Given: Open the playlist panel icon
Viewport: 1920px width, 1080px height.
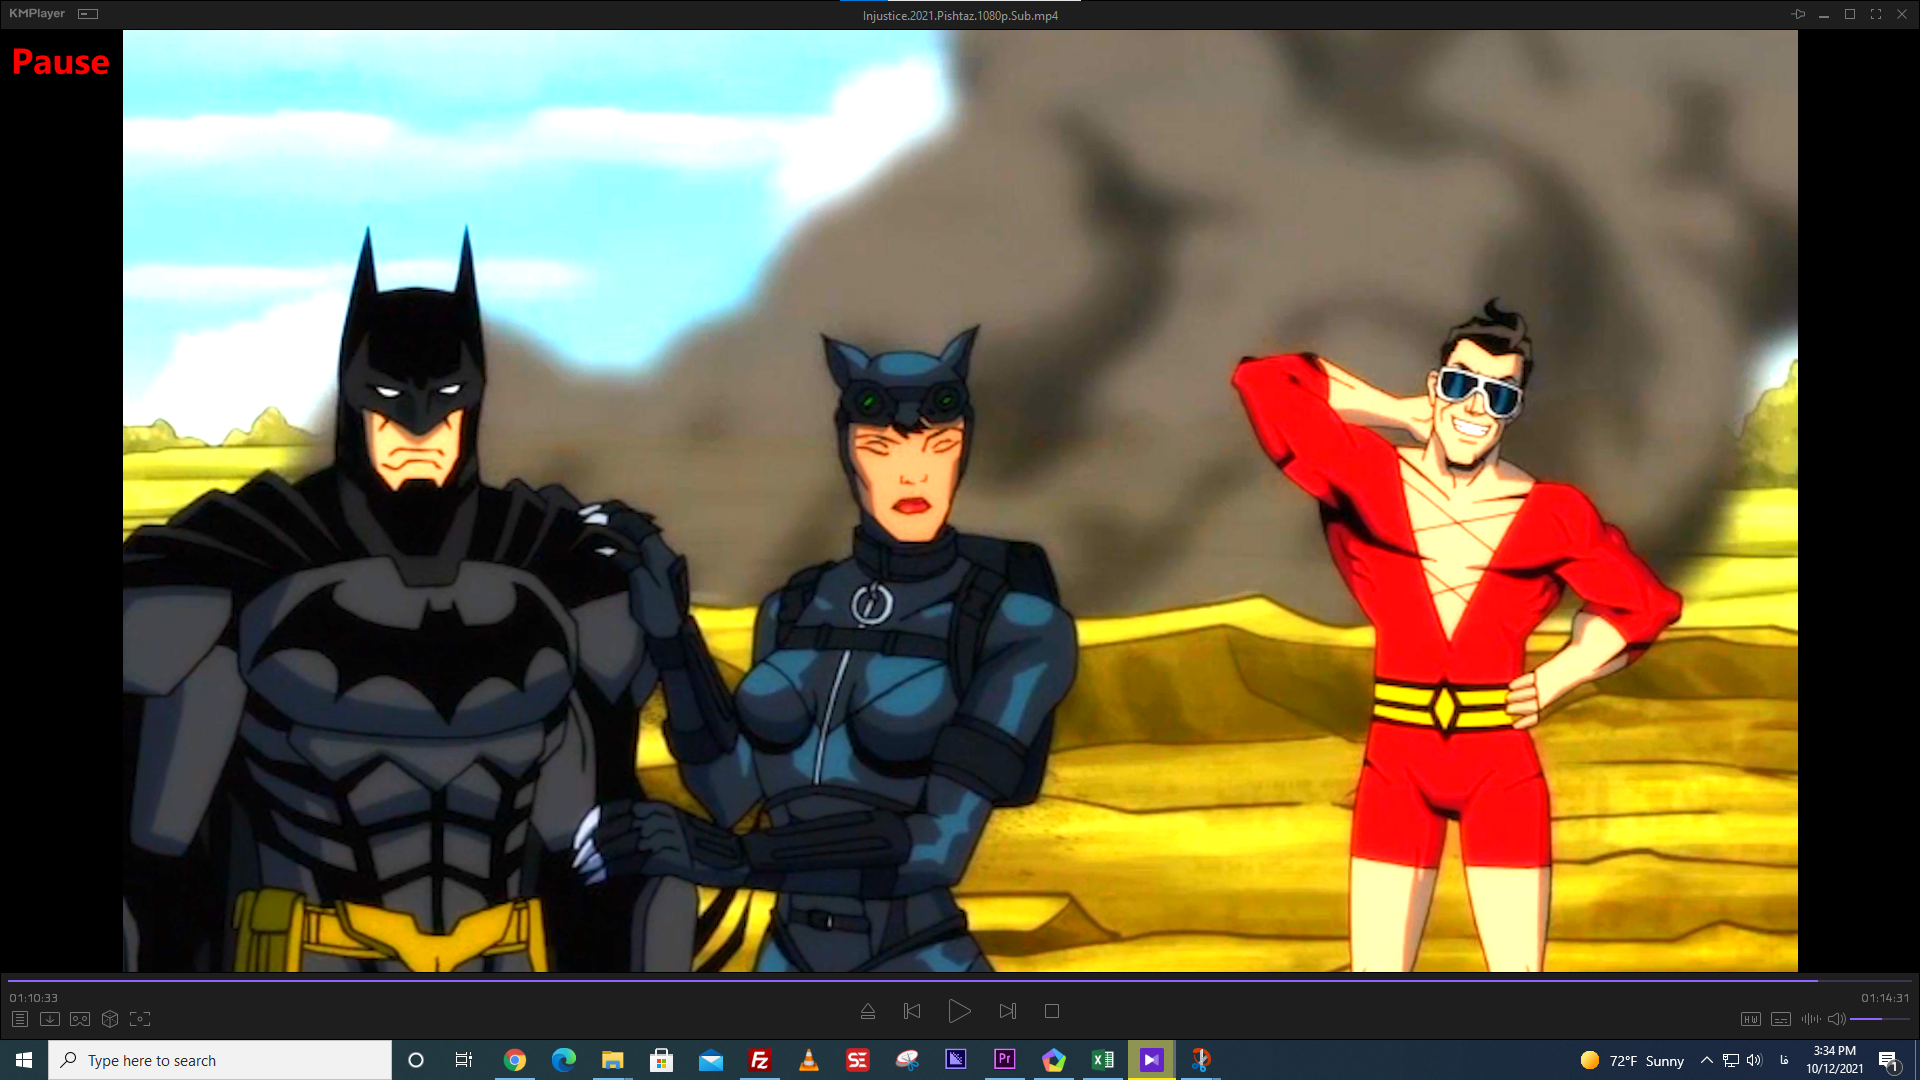Looking at the screenshot, I should click(20, 1019).
